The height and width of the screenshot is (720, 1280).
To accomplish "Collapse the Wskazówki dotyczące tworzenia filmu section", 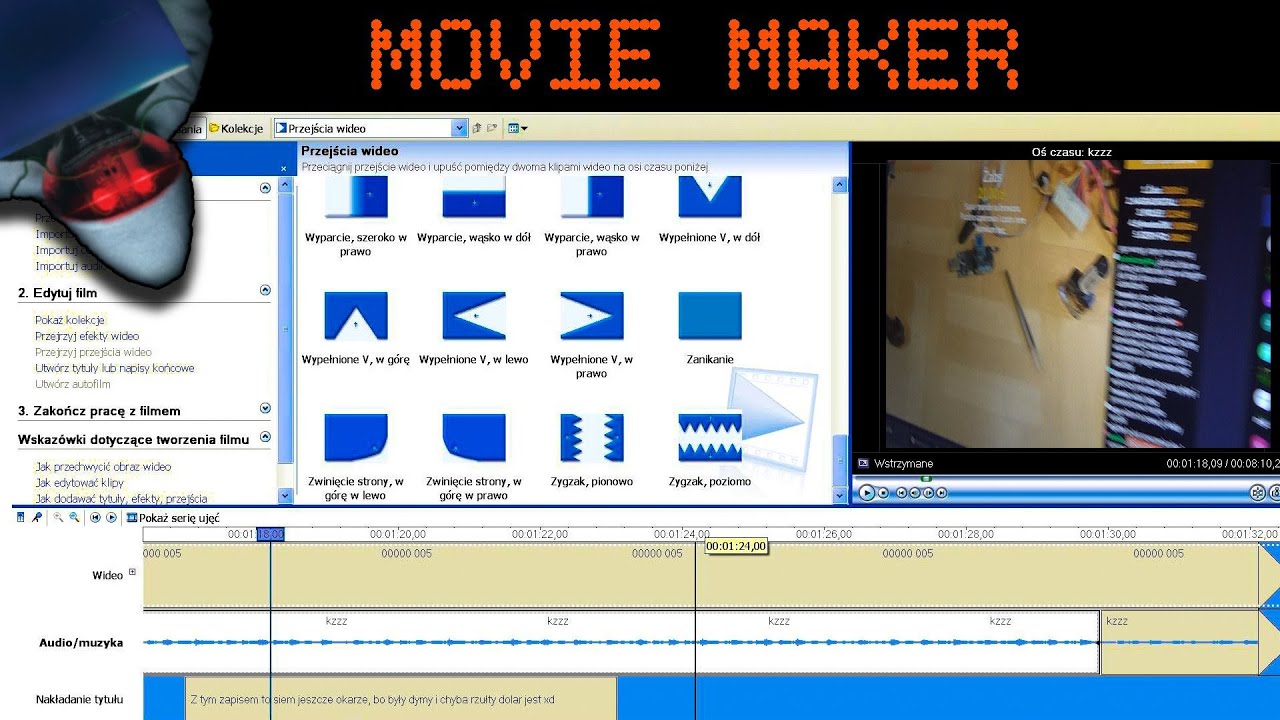I will click(265, 437).
